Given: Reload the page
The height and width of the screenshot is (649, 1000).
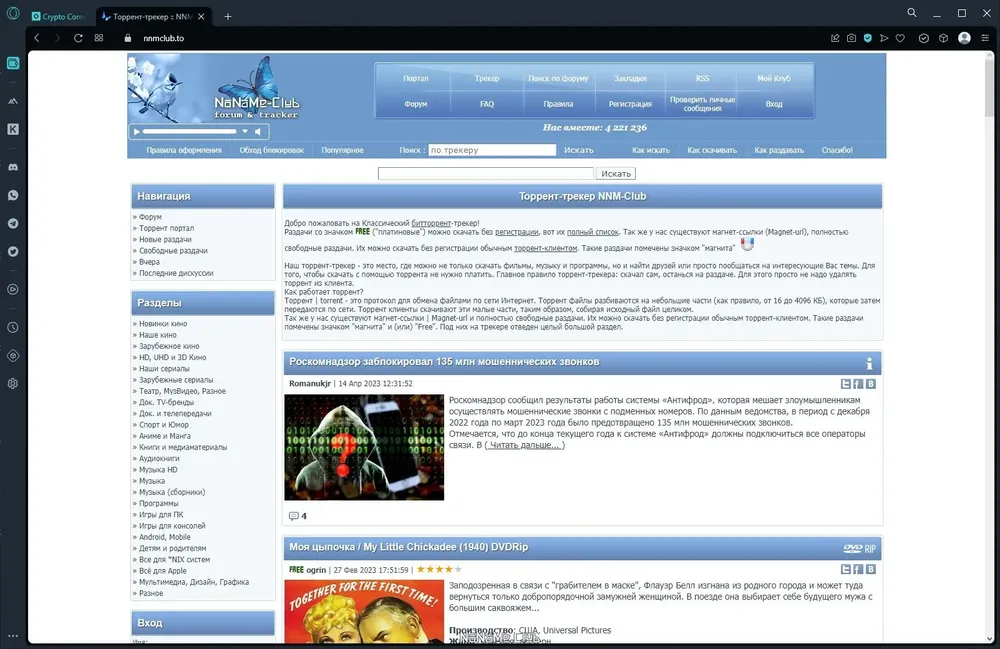Looking at the screenshot, I should pos(78,38).
